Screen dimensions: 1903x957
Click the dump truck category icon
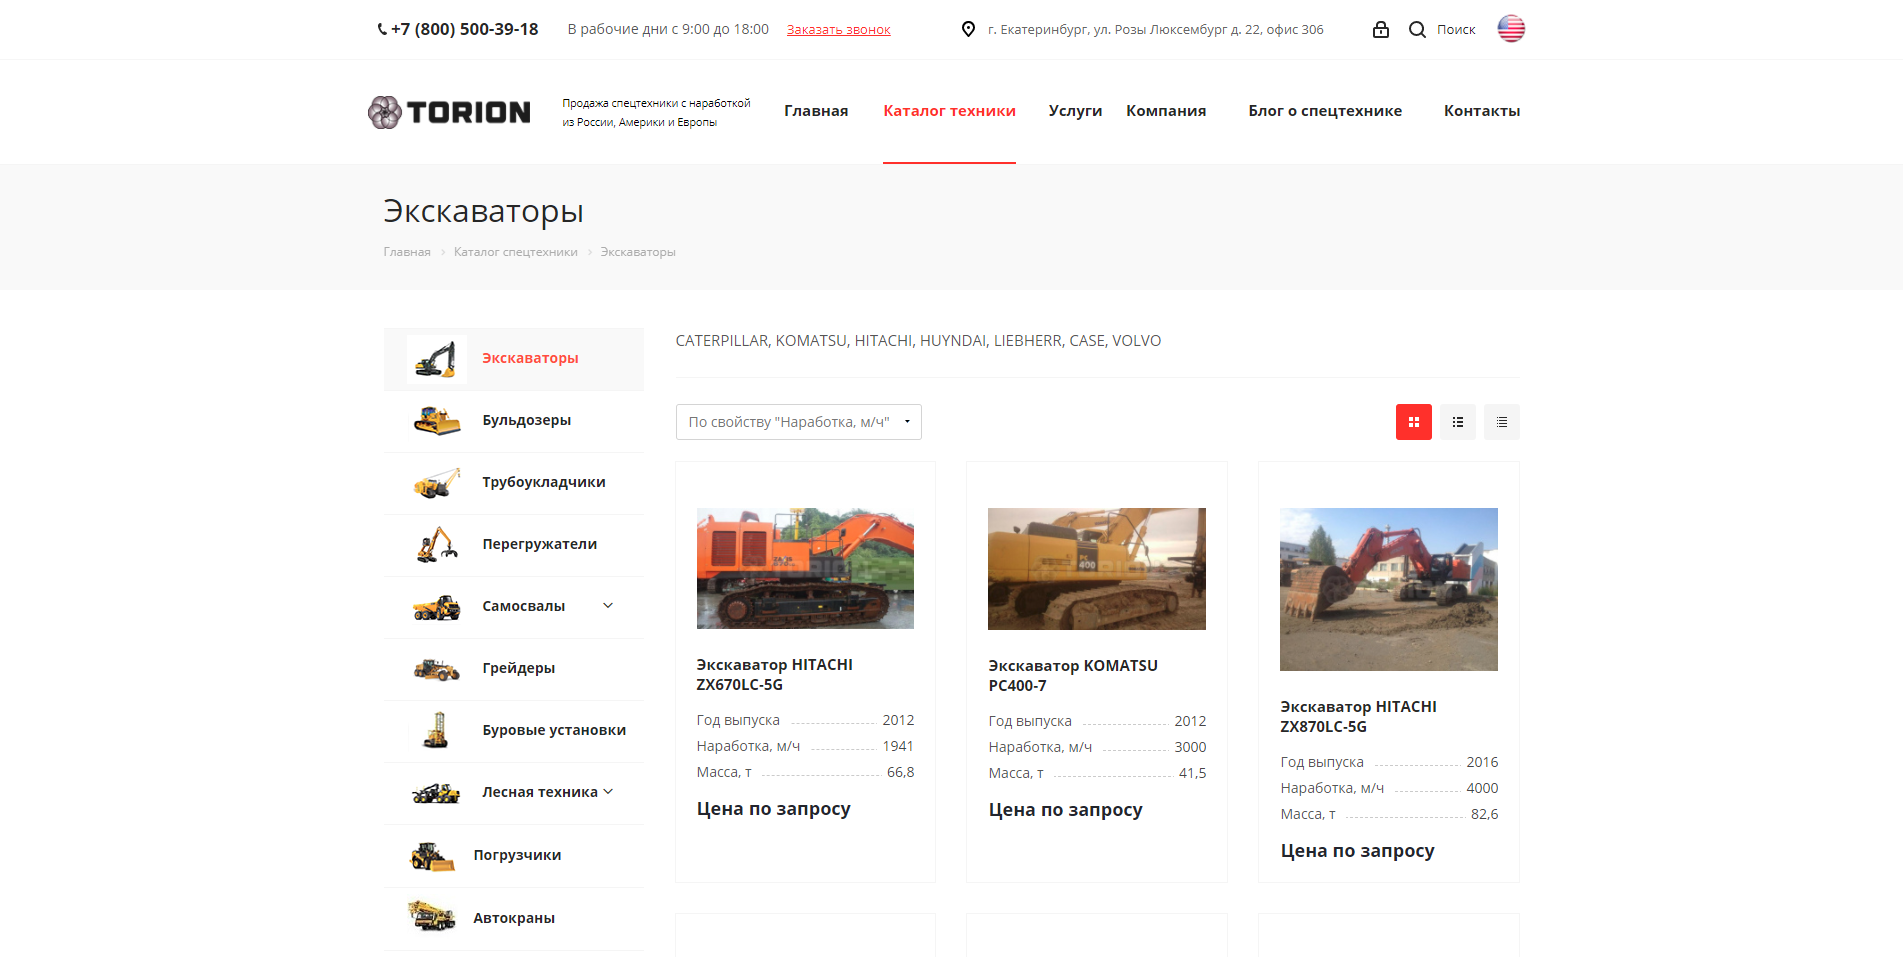pos(437,607)
